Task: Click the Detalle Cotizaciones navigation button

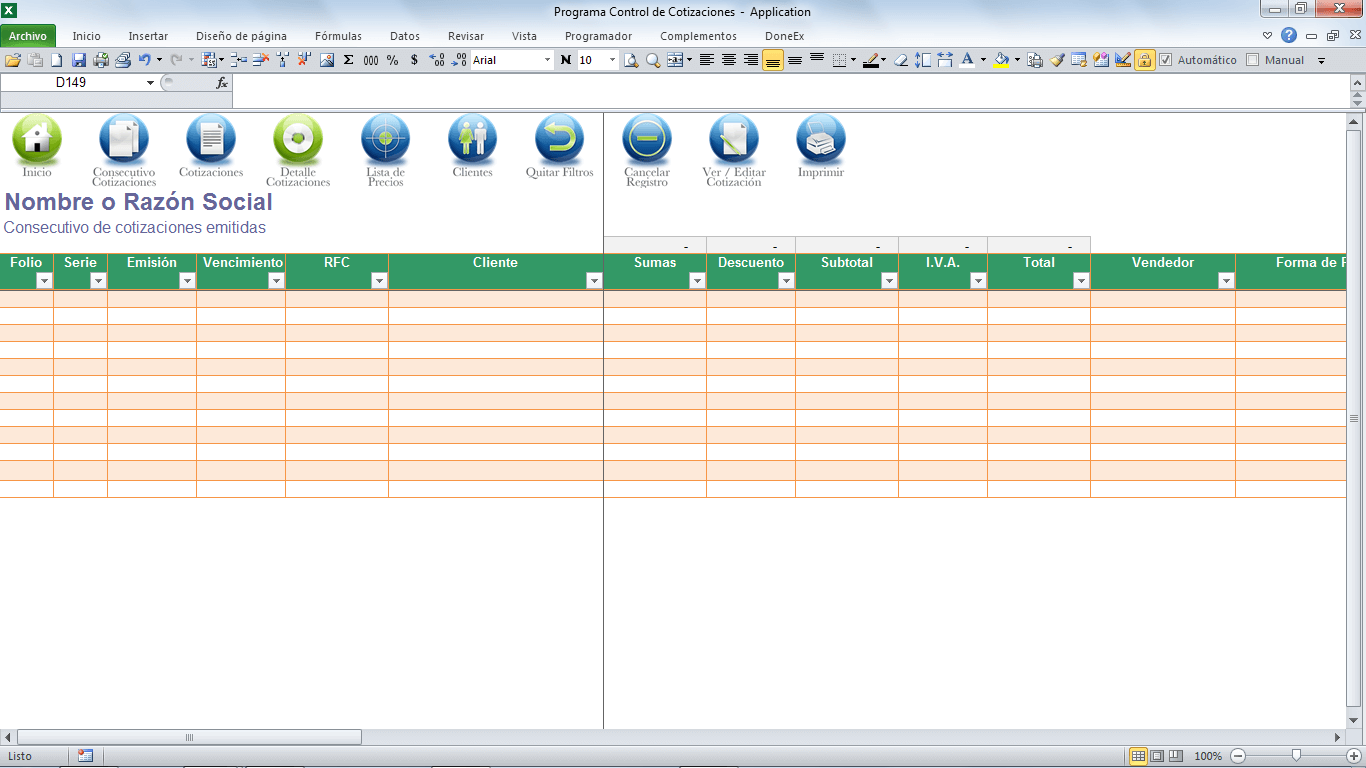Action: [298, 139]
